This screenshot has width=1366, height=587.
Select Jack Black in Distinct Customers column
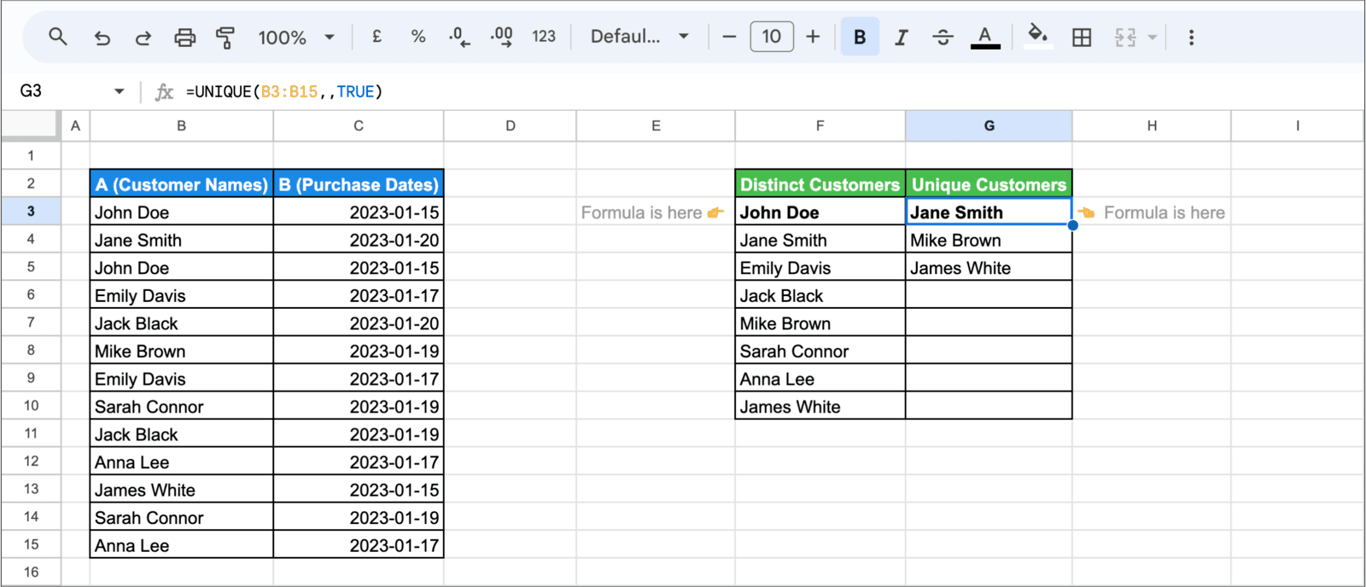[820, 295]
